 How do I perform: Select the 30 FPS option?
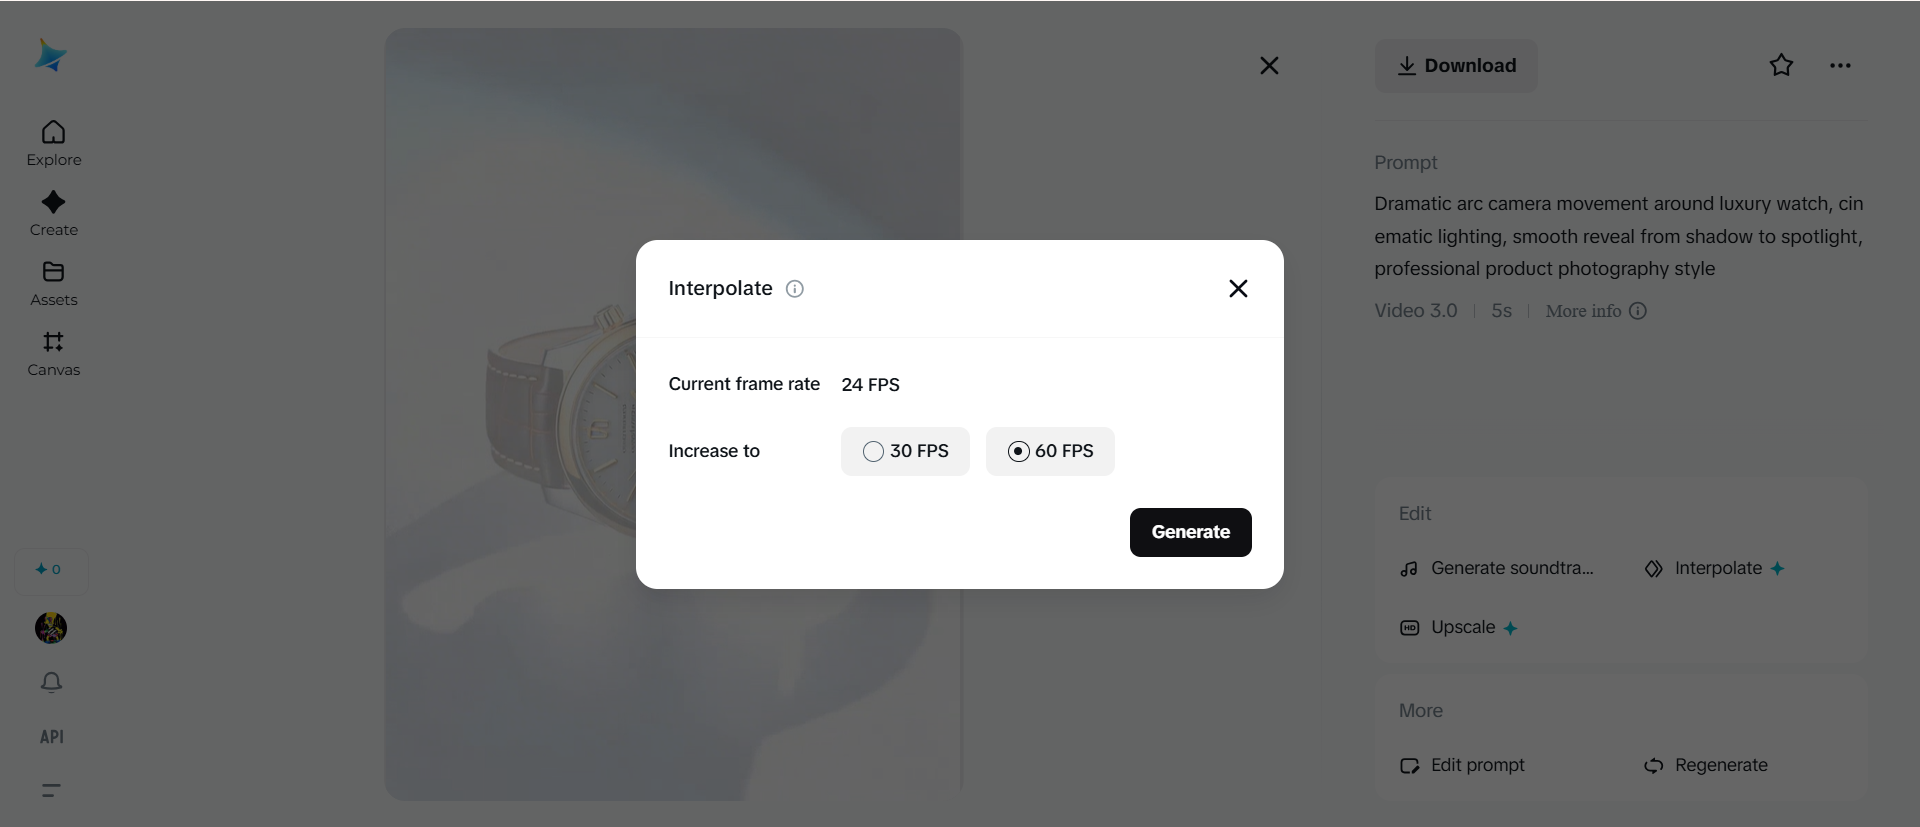(x=905, y=451)
